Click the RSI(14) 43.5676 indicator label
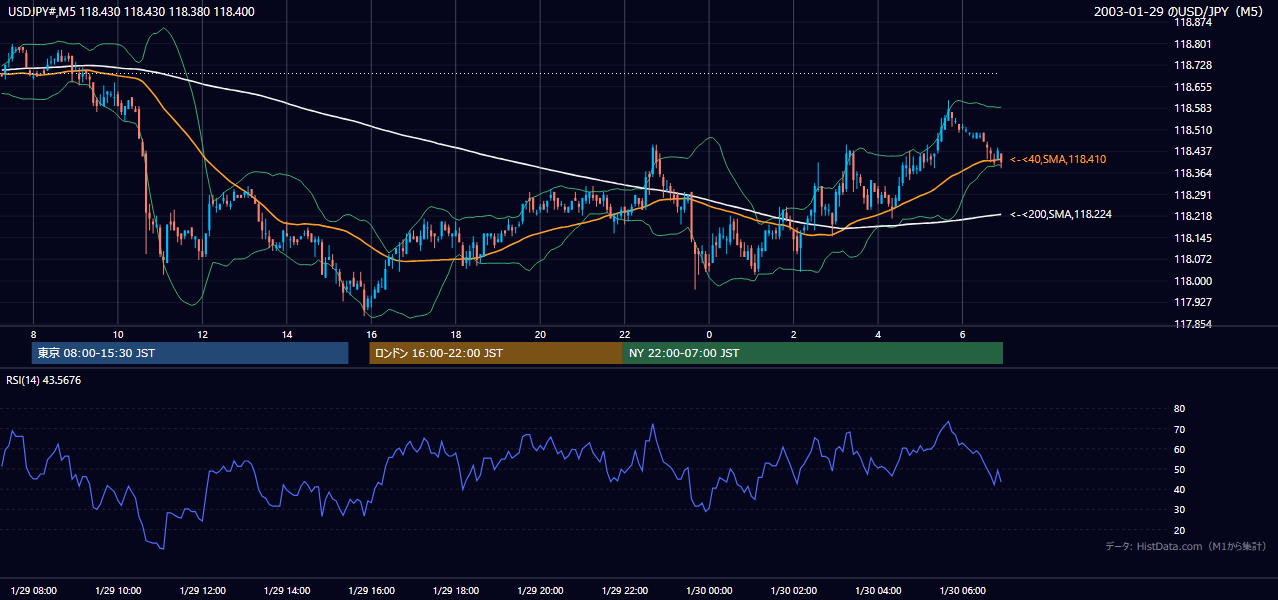Image resolution: width=1278 pixels, height=600 pixels. [42, 380]
